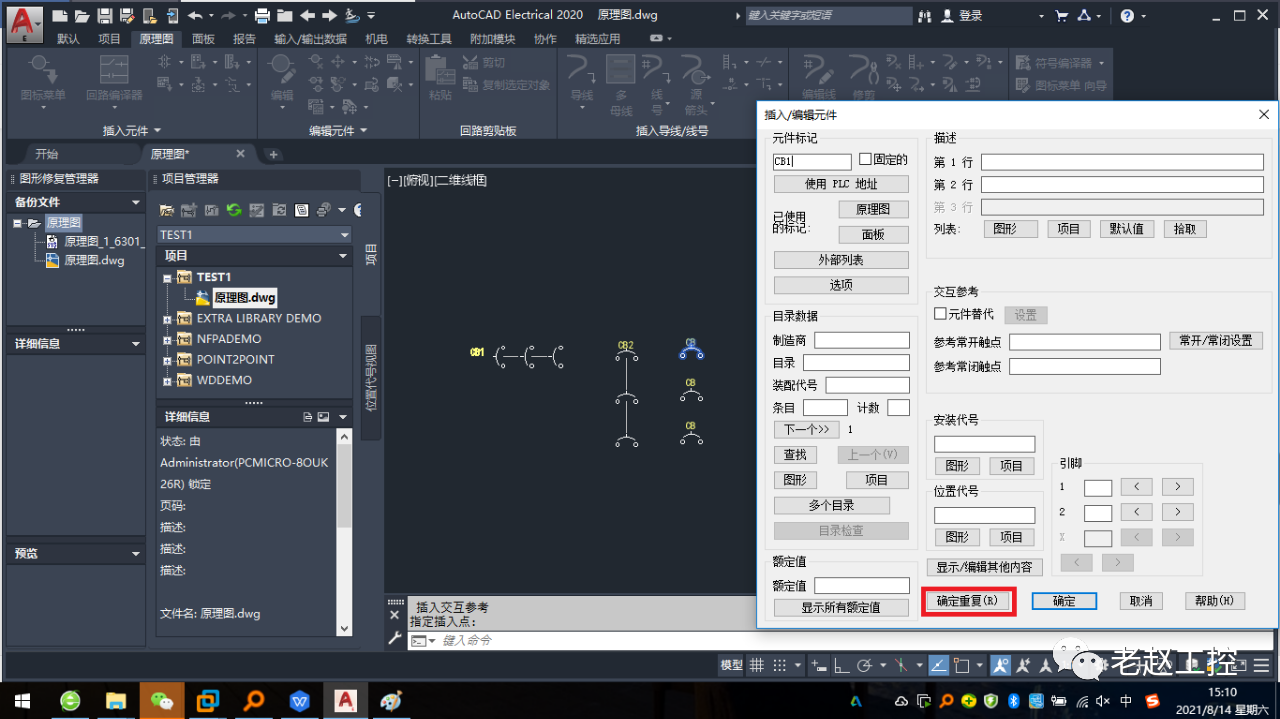Click the 常开/常闭设置 button
This screenshot has width=1280, height=719.
1215,340
